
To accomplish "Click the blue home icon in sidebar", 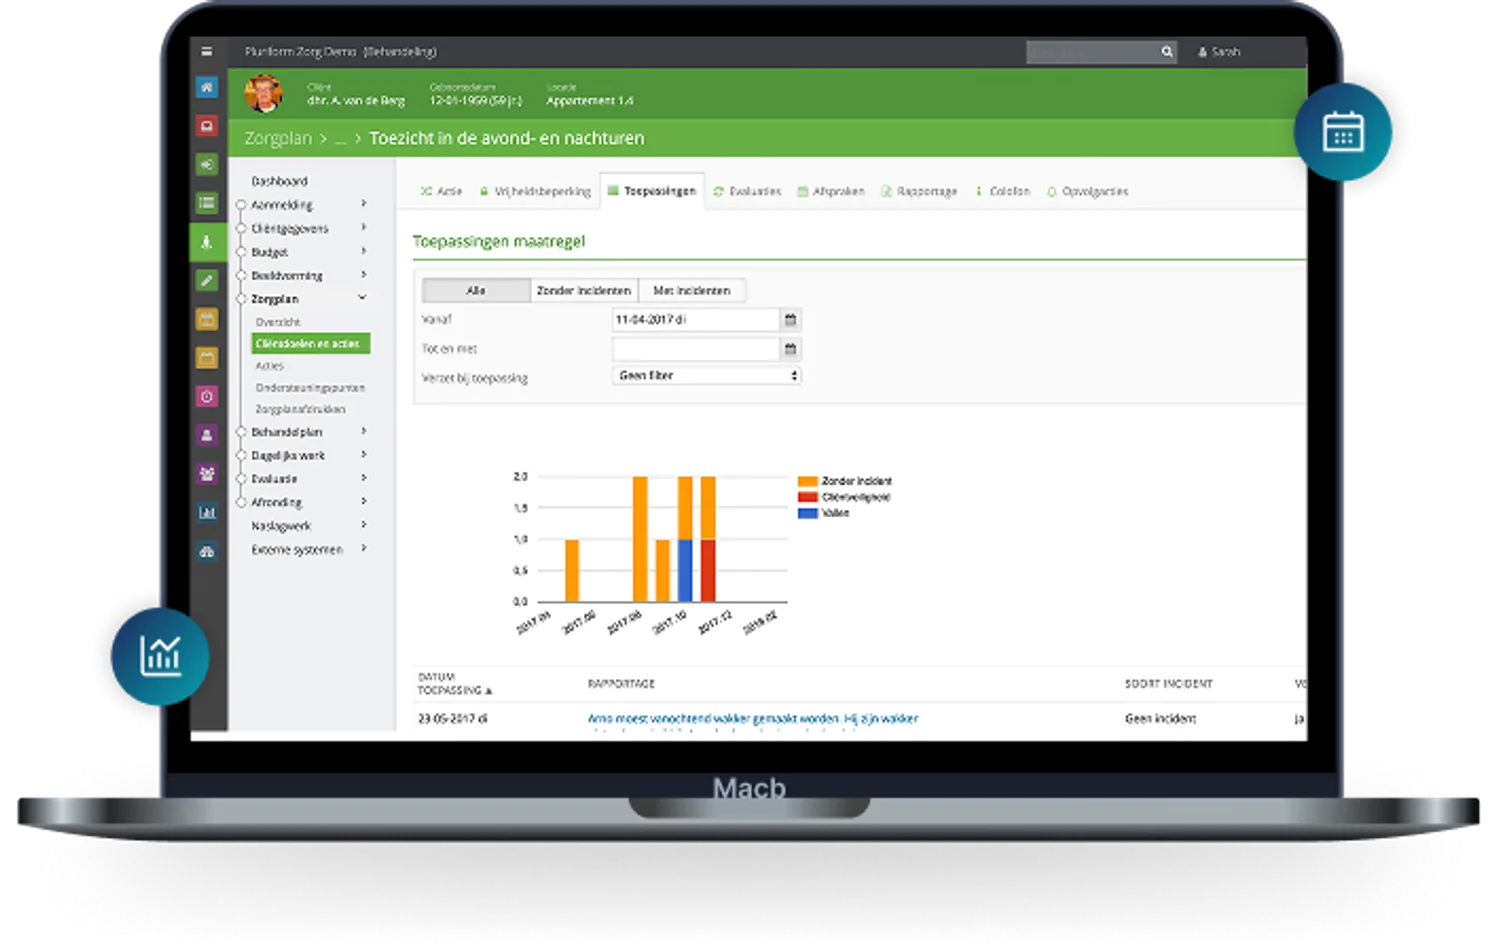I will click(207, 88).
